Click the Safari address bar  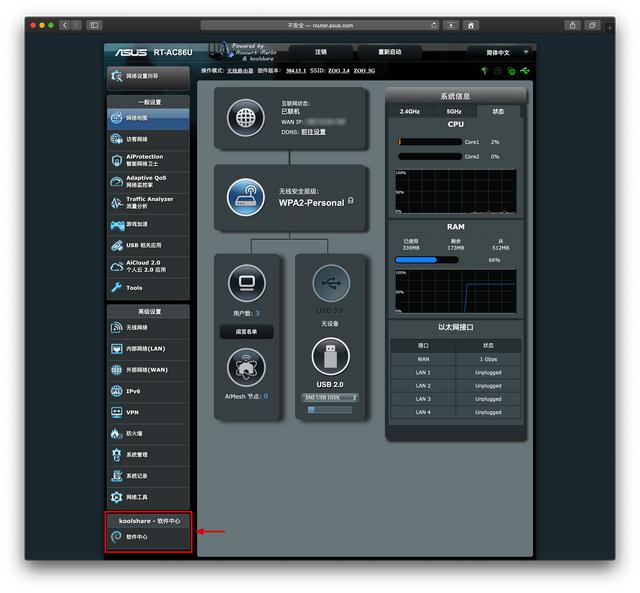[x=320, y=25]
